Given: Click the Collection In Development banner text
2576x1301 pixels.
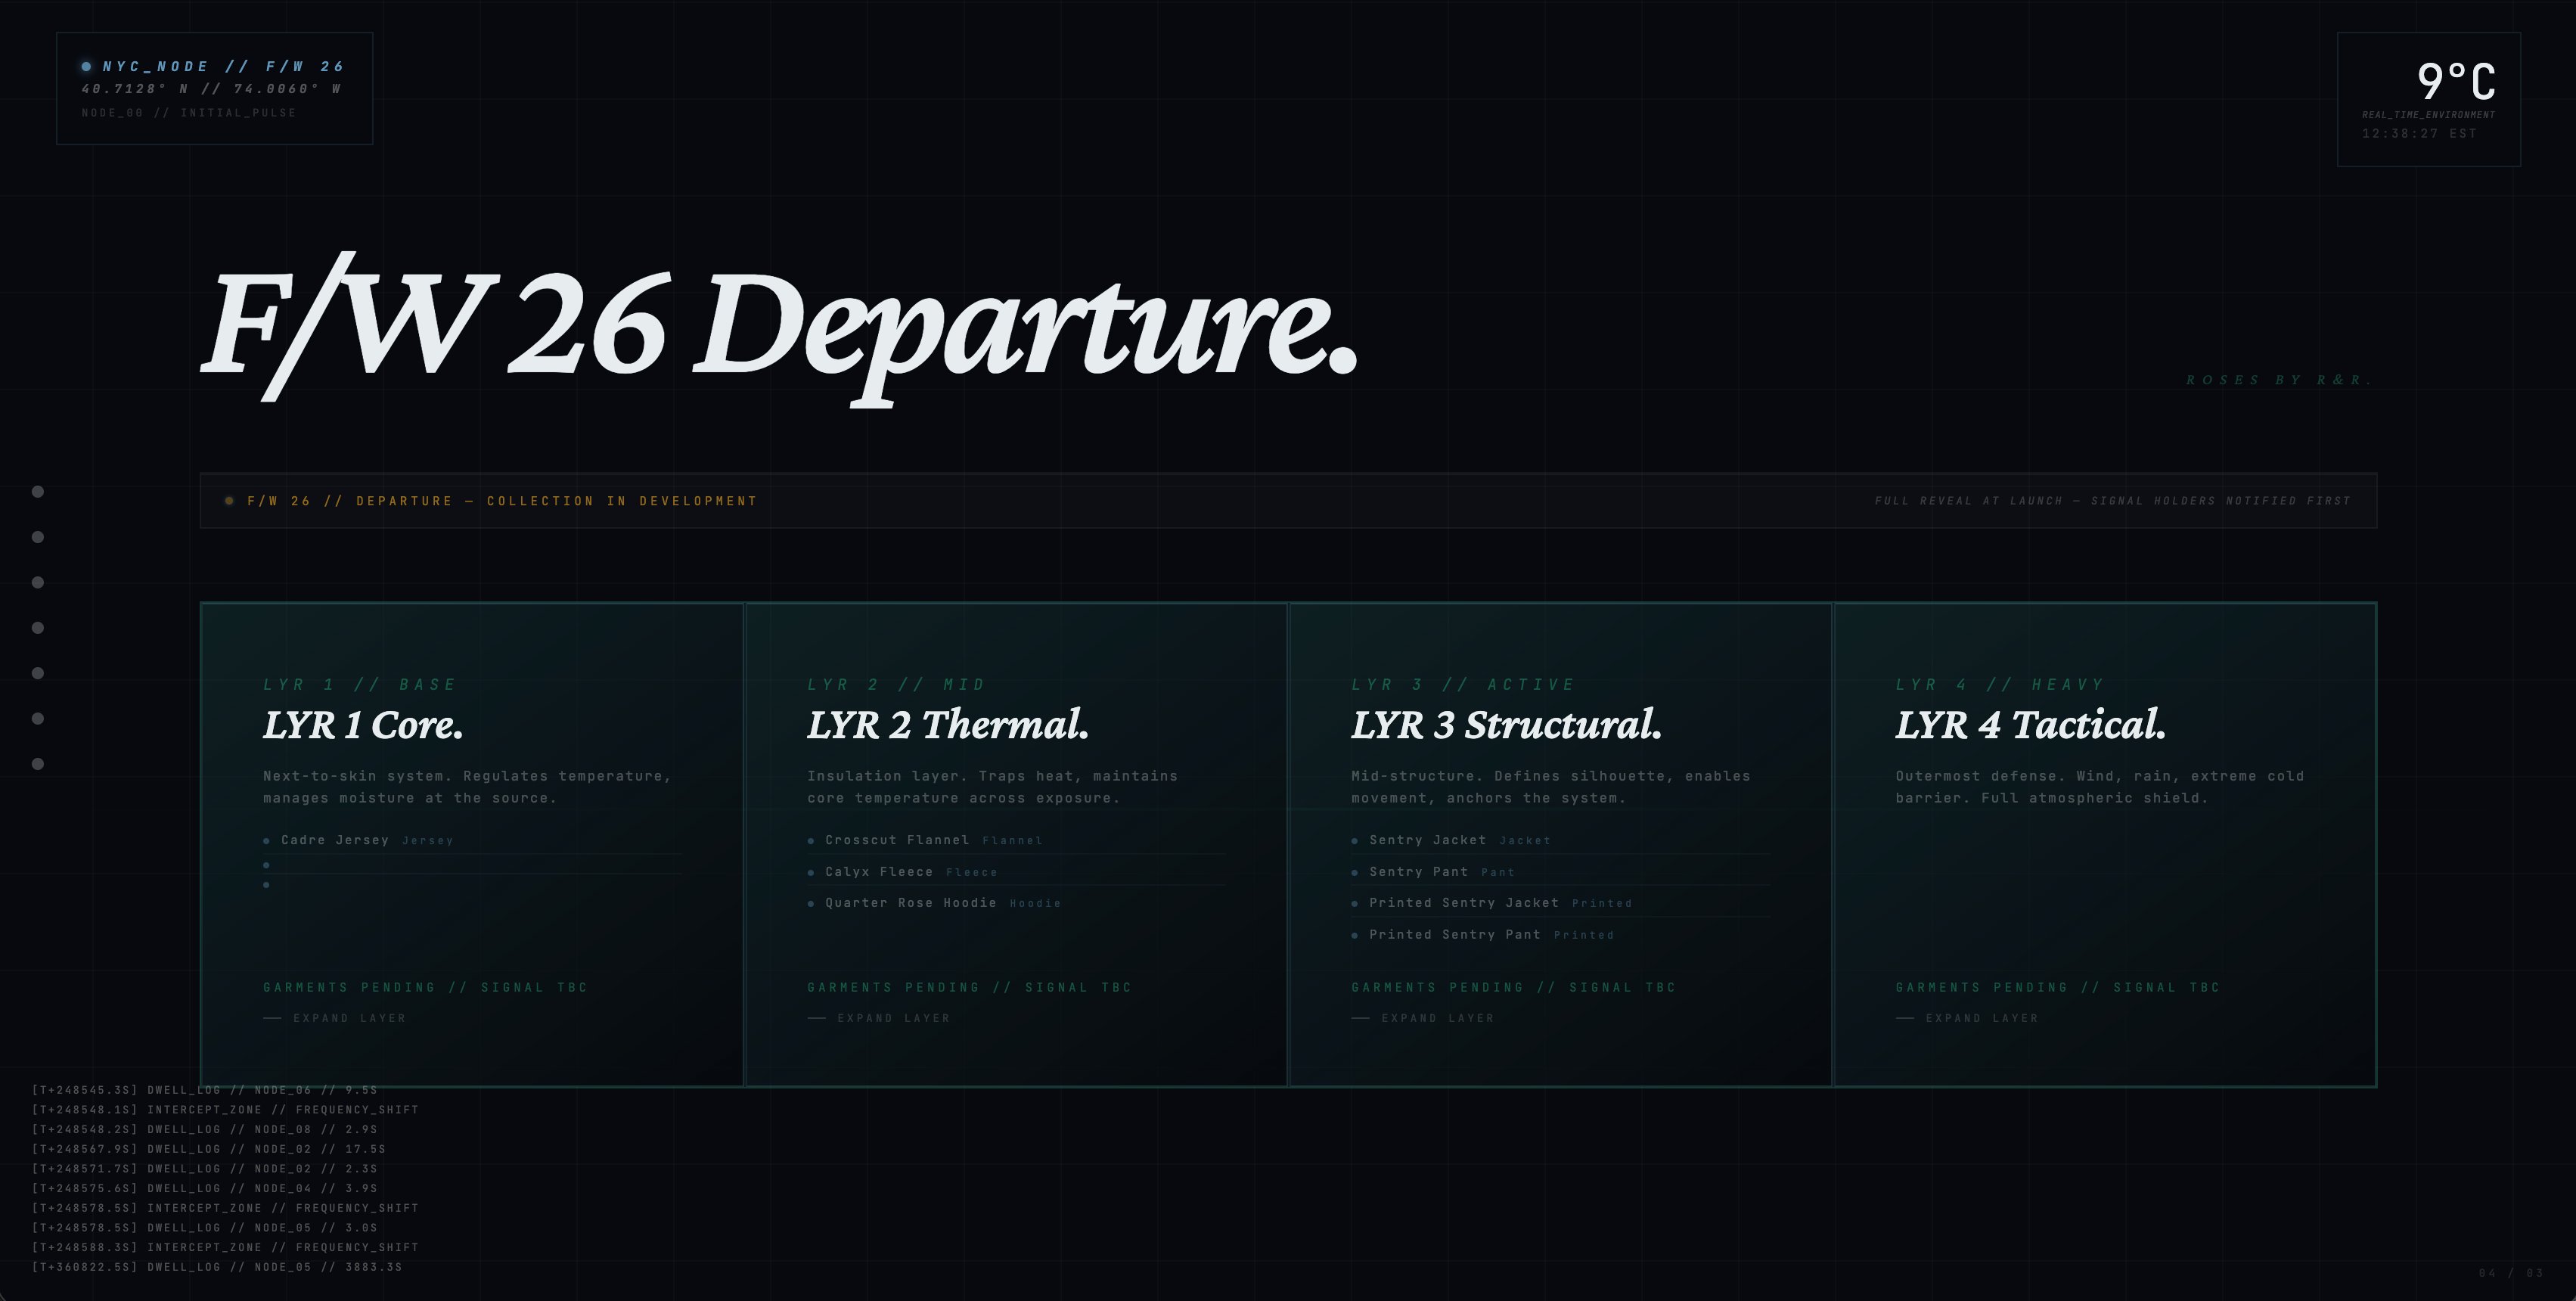Looking at the screenshot, I should (x=502, y=501).
